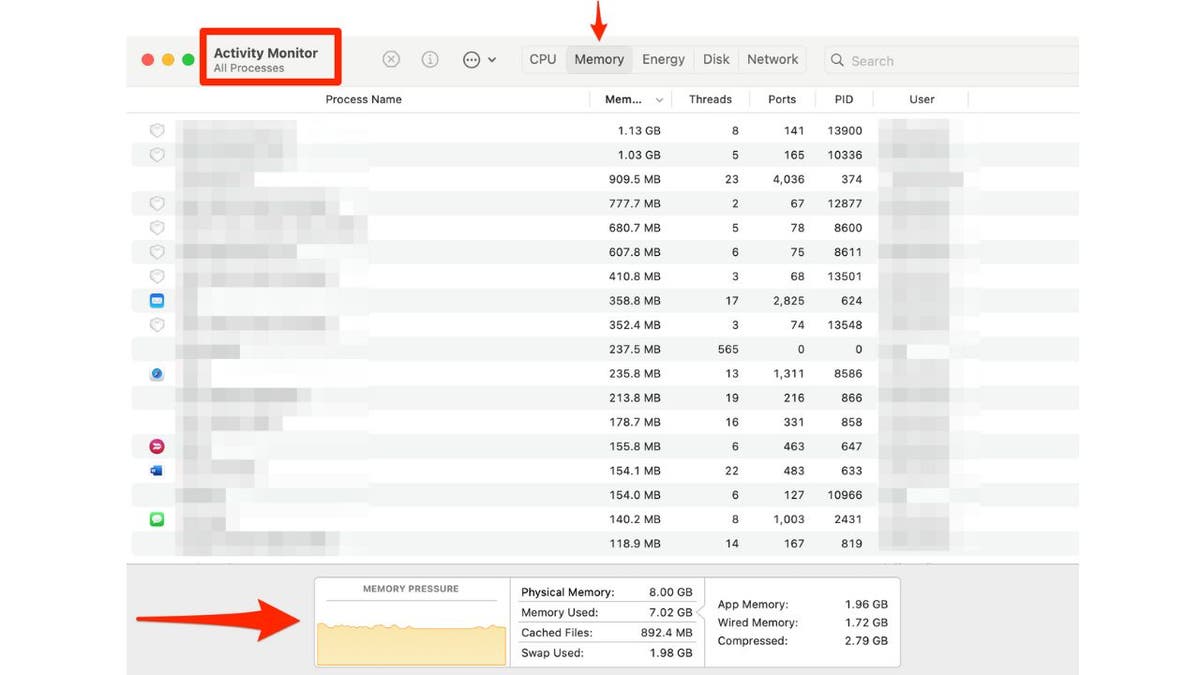Select the 118.9 MB memory value
The image size is (1200, 675).
pyautogui.click(x=634, y=544)
